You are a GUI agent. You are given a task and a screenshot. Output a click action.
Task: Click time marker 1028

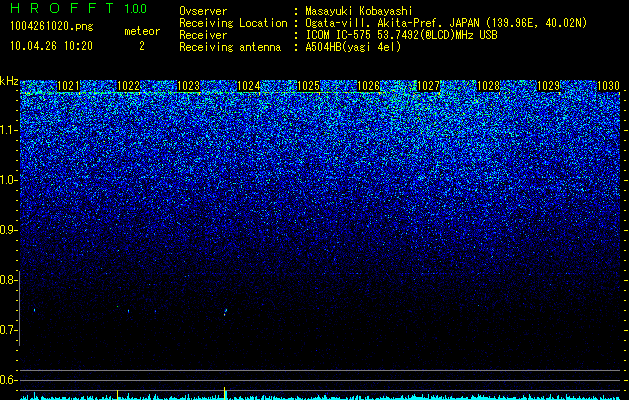(489, 86)
